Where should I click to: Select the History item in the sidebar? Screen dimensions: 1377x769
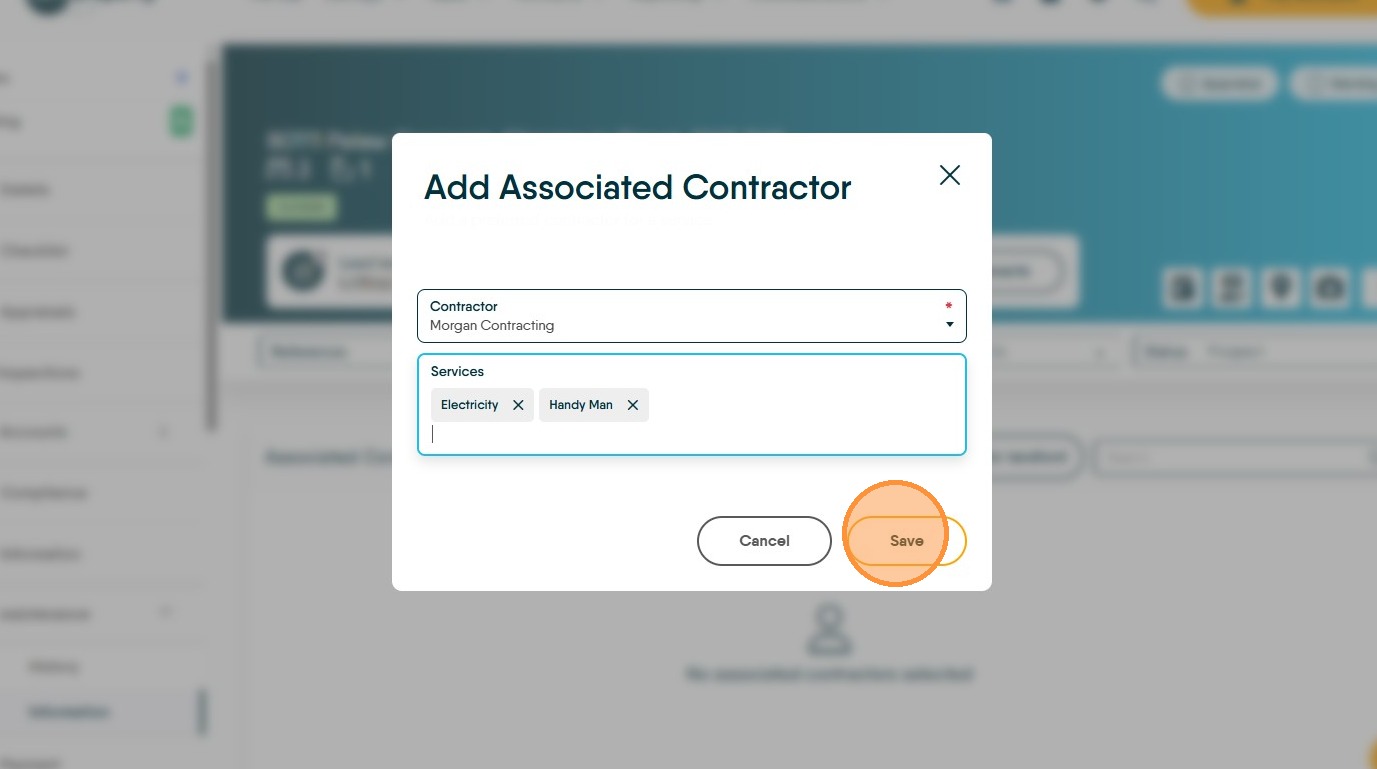55,667
